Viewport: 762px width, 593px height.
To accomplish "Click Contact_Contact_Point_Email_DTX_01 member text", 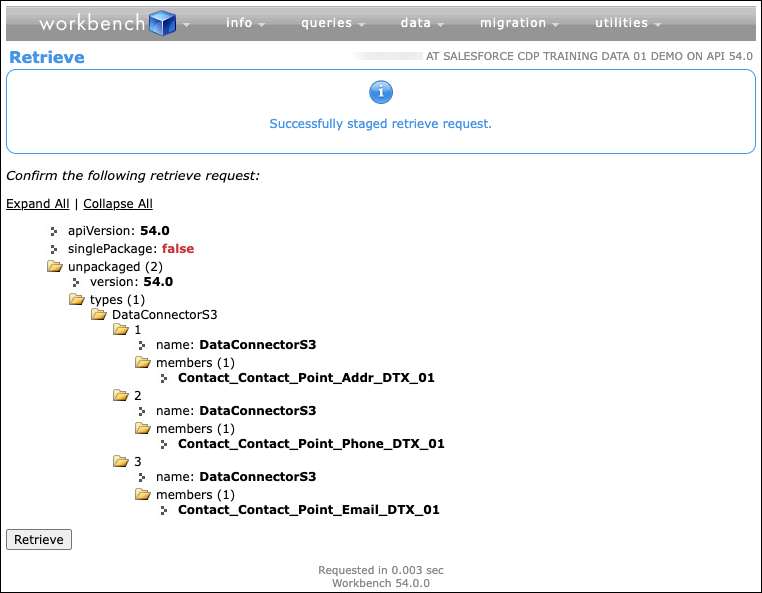I will coord(309,509).
